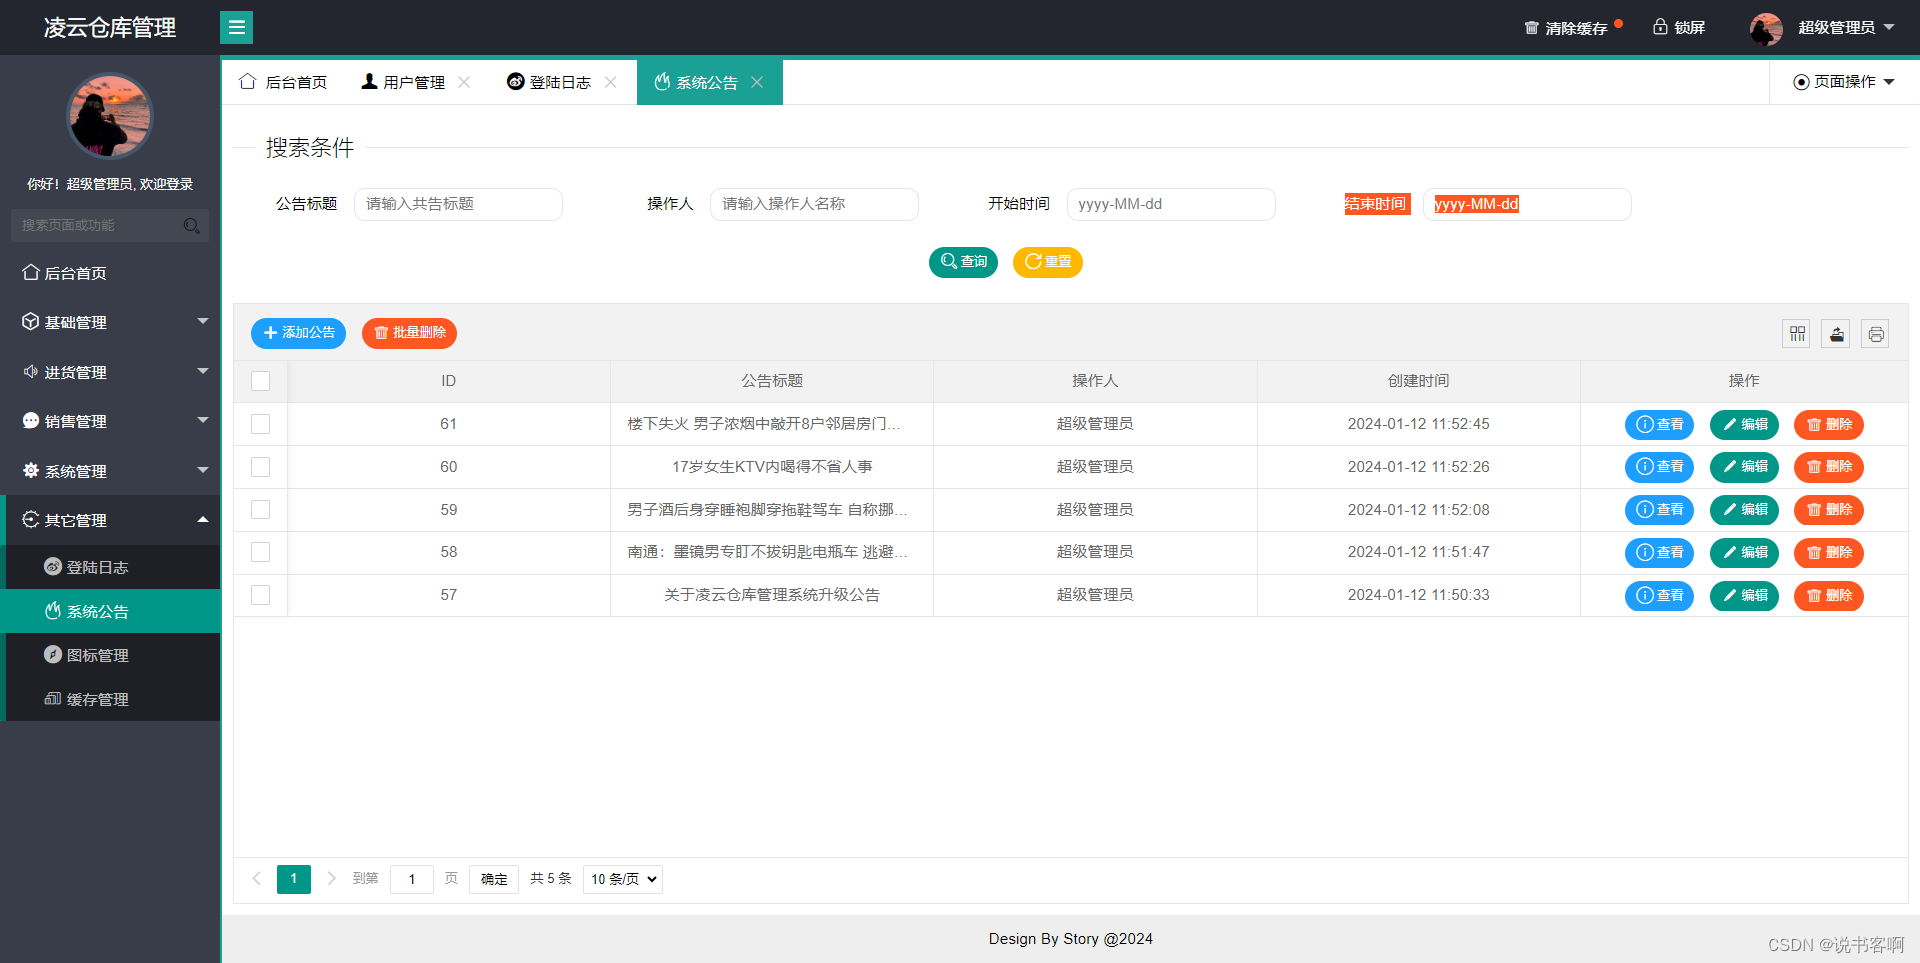
Task: Focus the 操作人 input field
Action: [814, 204]
